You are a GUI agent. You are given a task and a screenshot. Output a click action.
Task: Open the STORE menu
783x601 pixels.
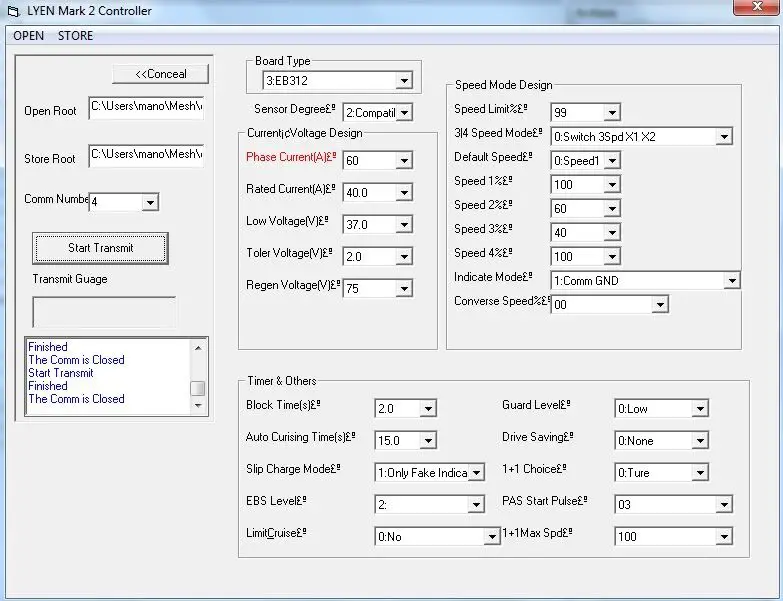click(x=75, y=36)
